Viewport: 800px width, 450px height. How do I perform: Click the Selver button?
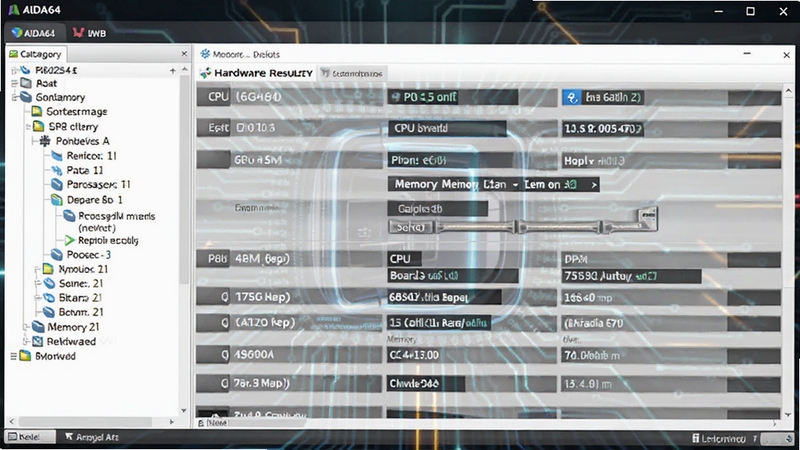pos(410,227)
